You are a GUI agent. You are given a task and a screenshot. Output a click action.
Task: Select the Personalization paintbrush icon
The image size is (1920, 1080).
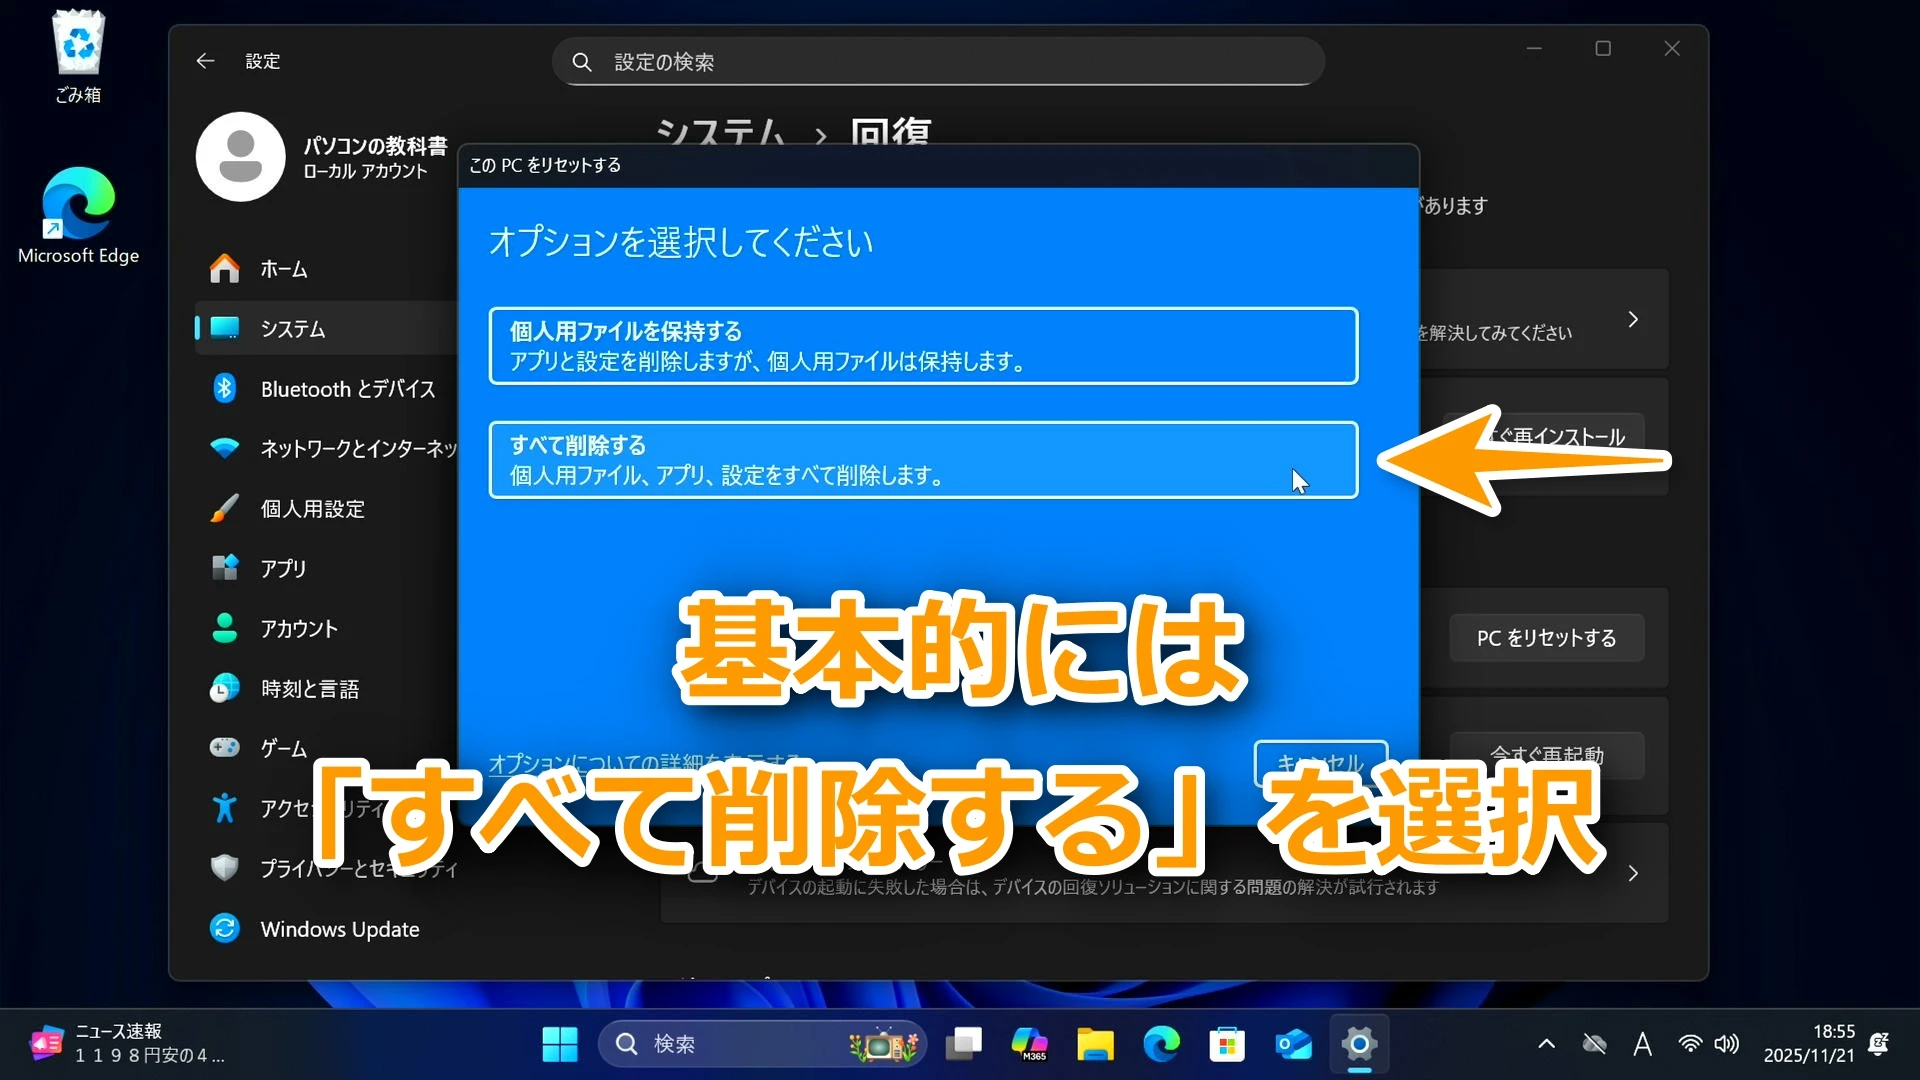pyautogui.click(x=225, y=508)
